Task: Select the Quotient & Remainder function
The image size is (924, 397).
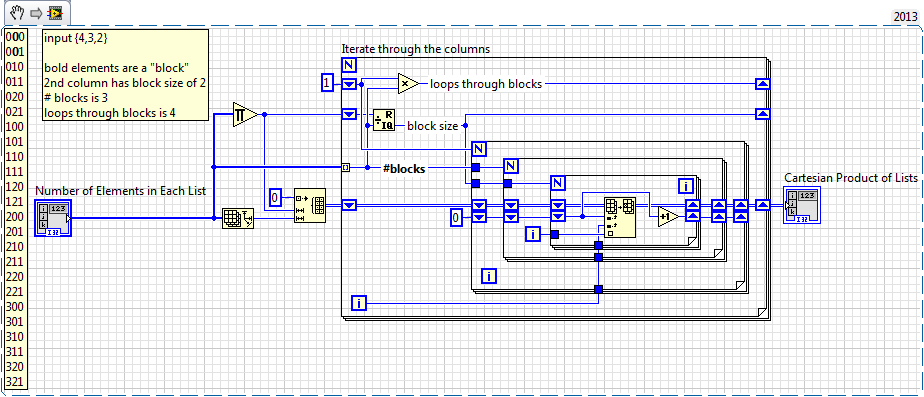Action: click(x=384, y=120)
